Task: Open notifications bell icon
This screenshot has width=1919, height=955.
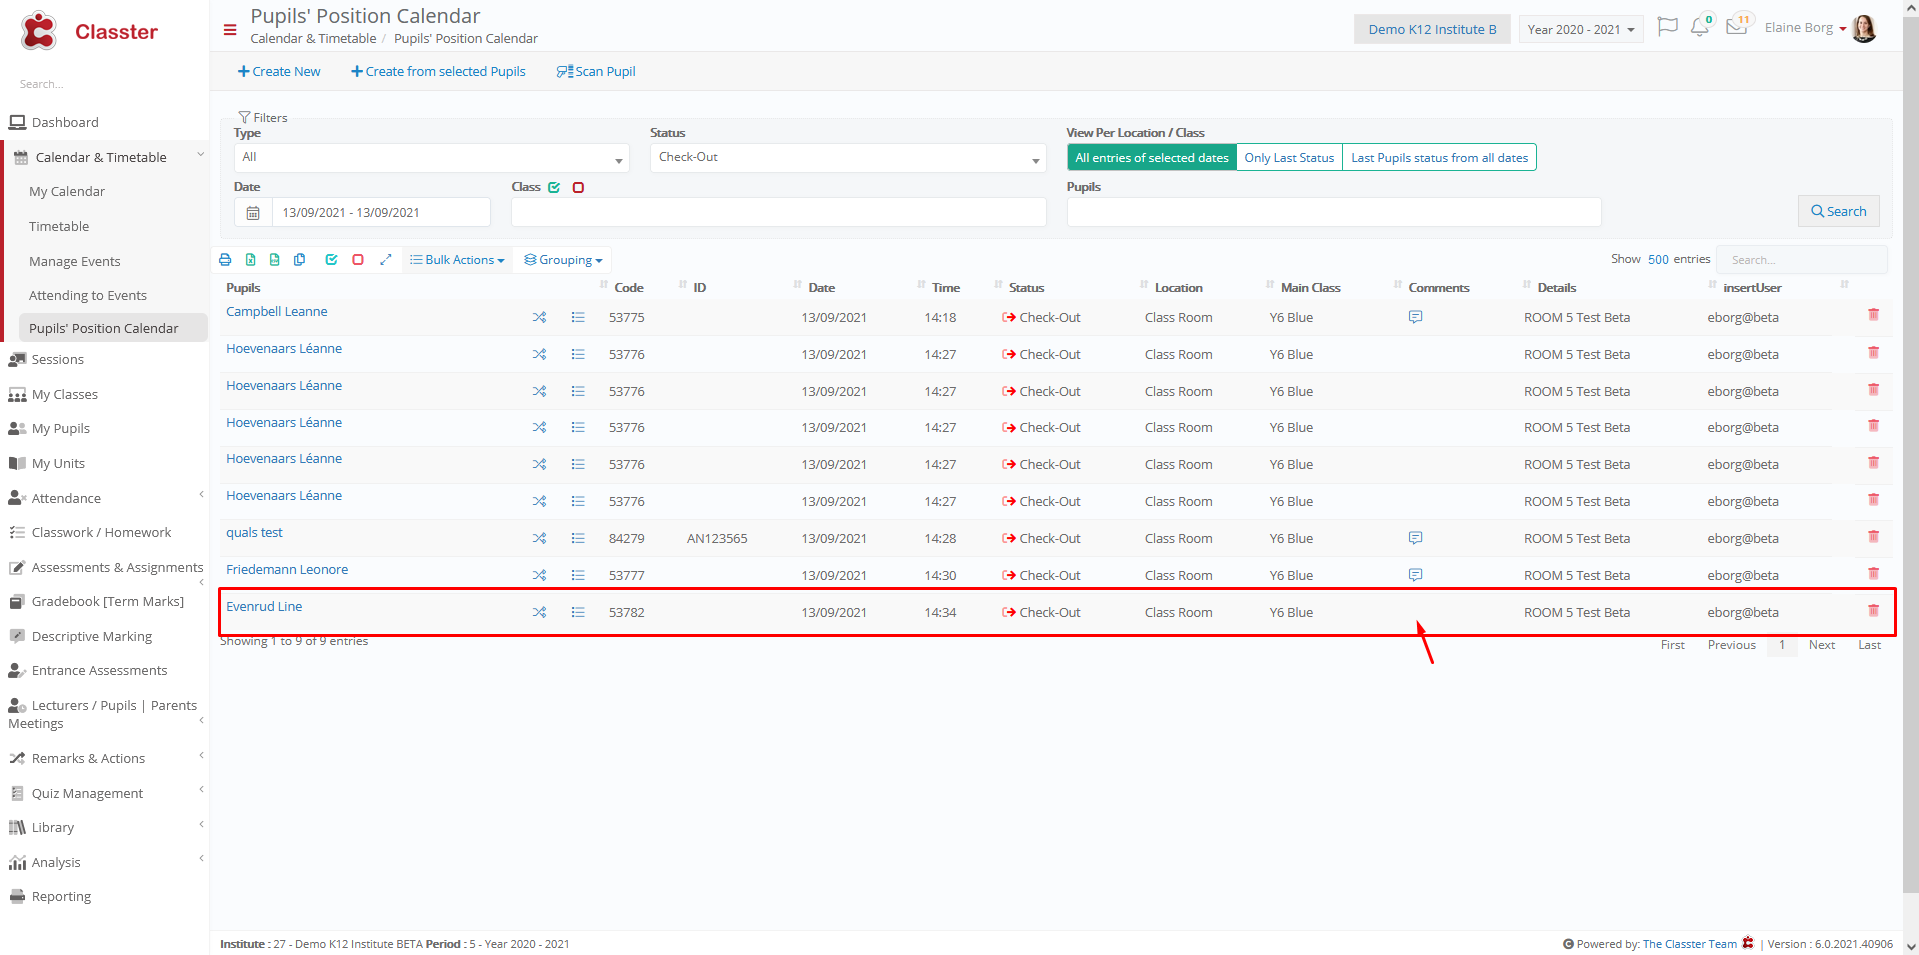Action: (x=1700, y=27)
